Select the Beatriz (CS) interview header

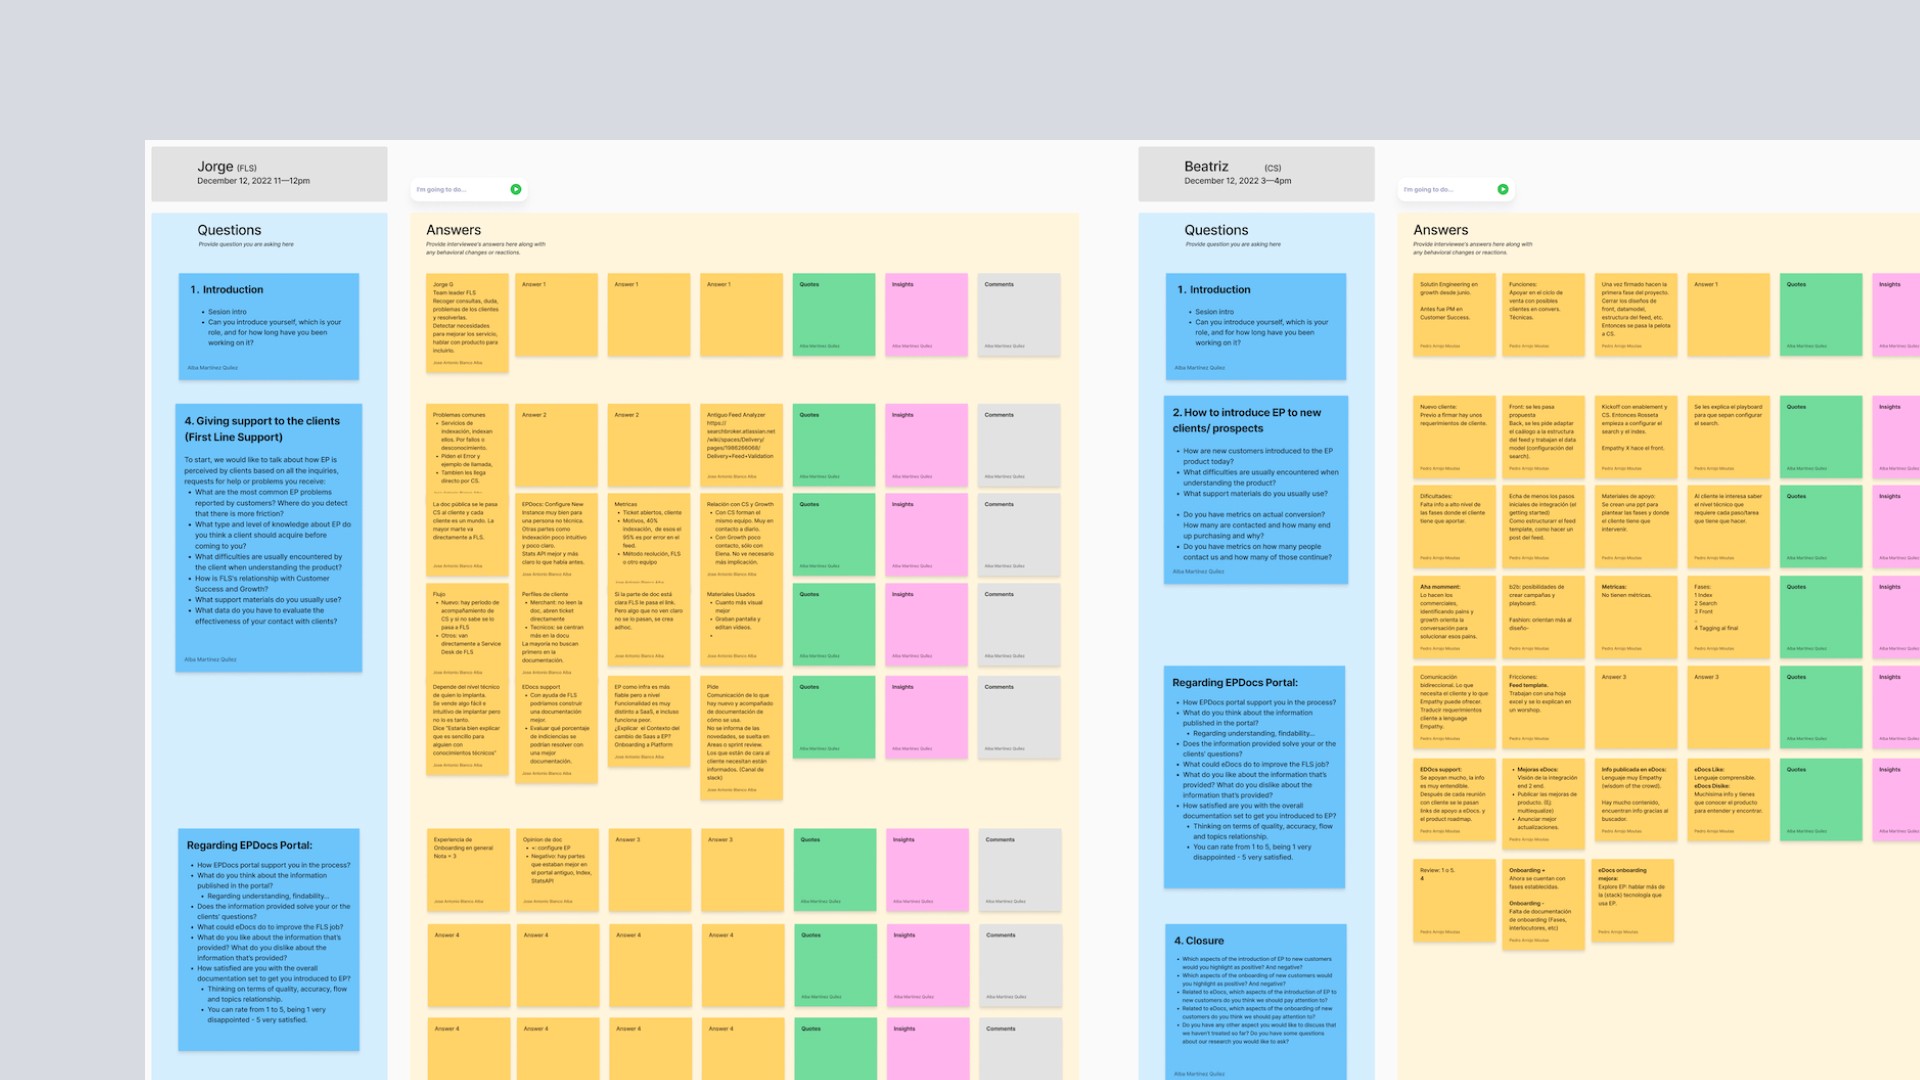[x=1256, y=174]
